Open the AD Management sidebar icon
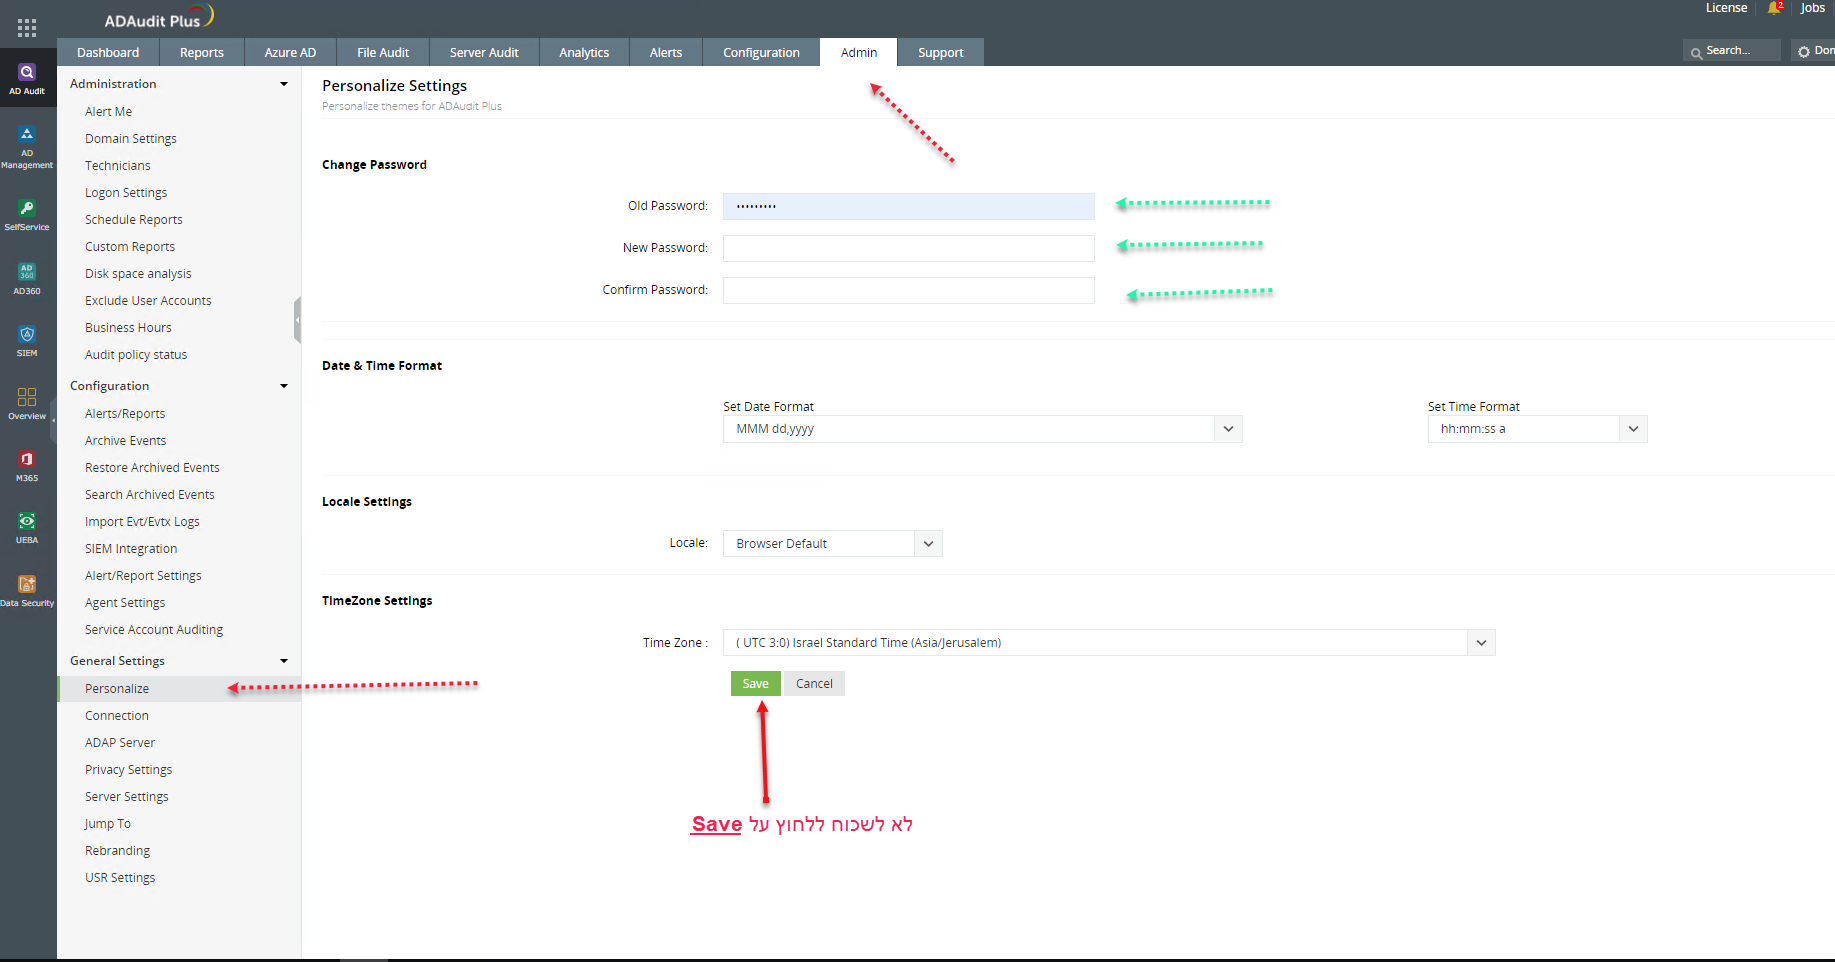This screenshot has height=962, width=1835. point(27,135)
